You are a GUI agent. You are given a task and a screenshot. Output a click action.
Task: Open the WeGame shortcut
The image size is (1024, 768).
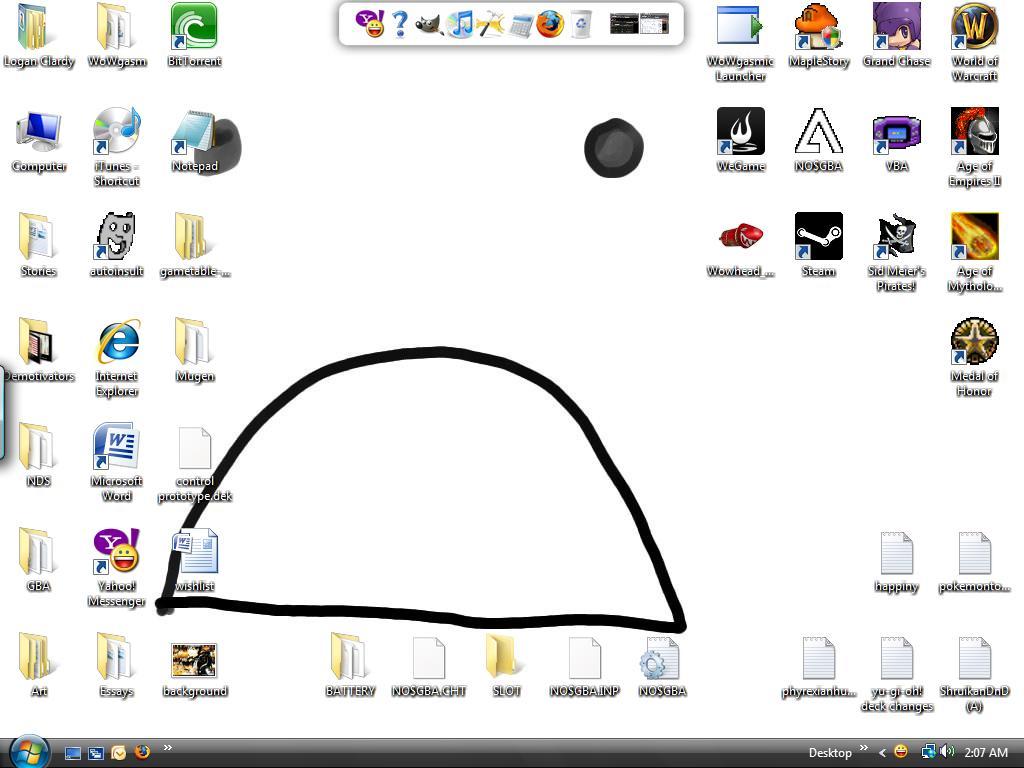(740, 141)
